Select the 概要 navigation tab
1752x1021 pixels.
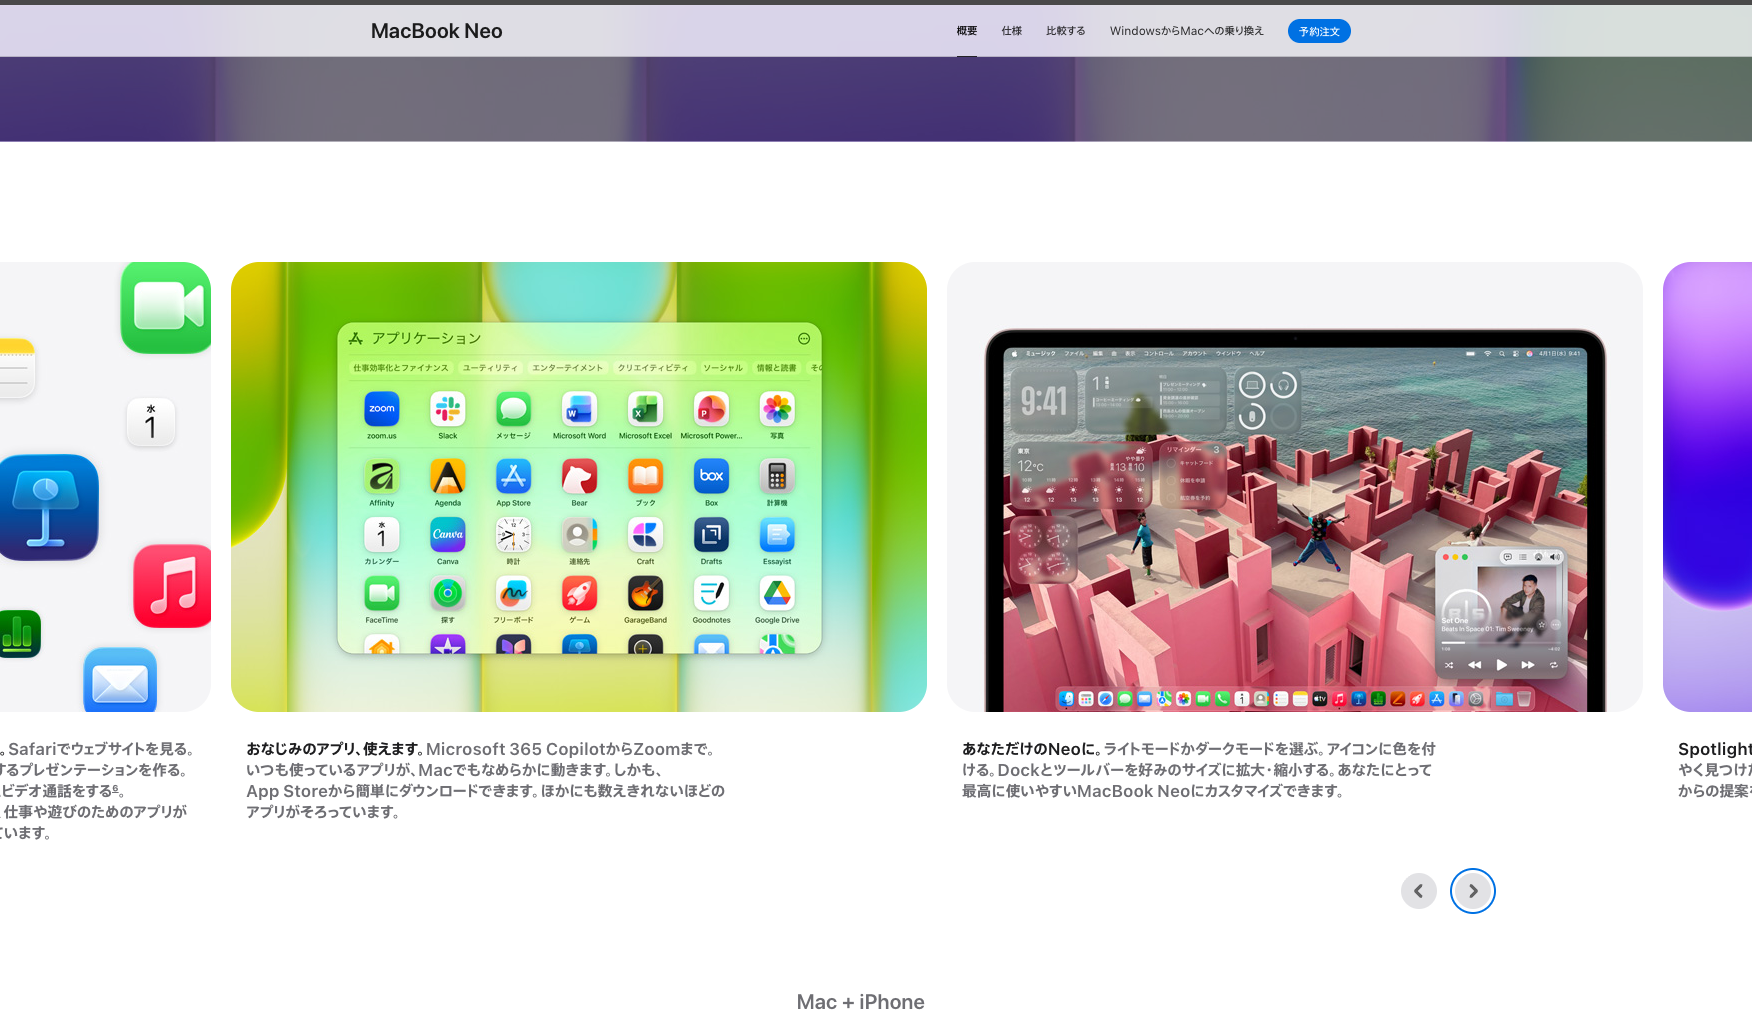coord(966,31)
